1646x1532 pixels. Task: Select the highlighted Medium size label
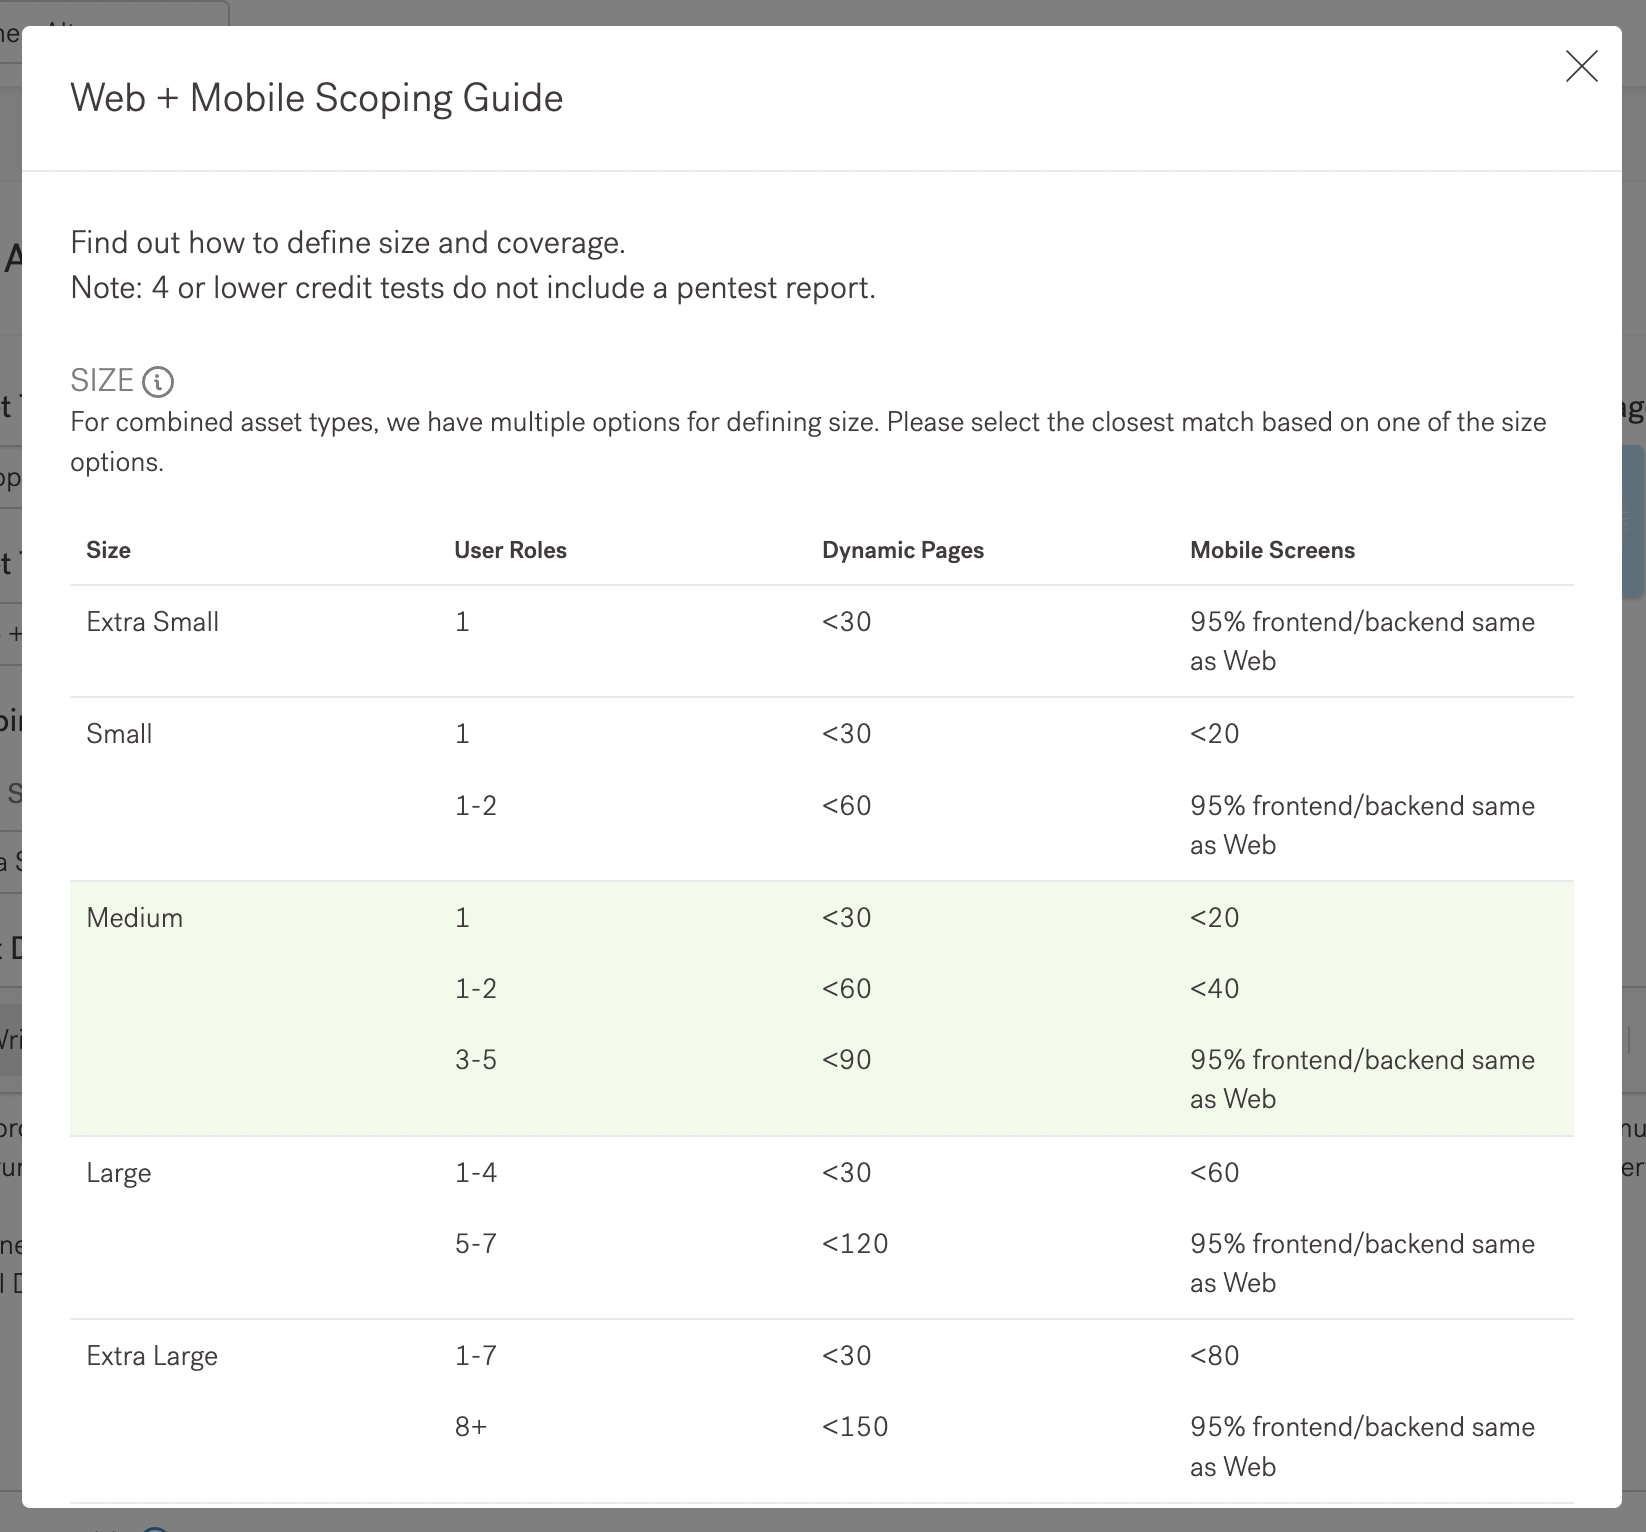(x=134, y=918)
